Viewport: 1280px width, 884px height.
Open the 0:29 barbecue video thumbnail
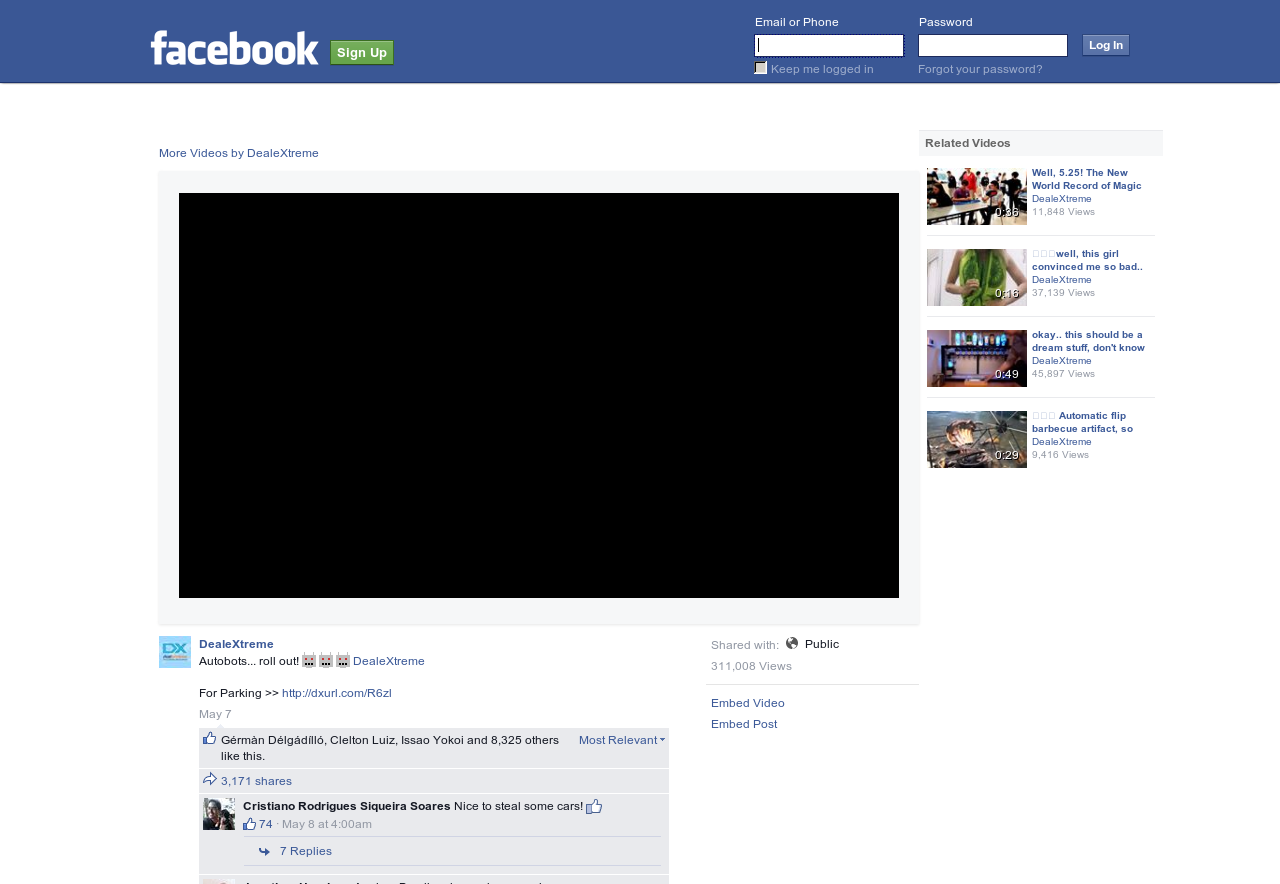coord(977,439)
